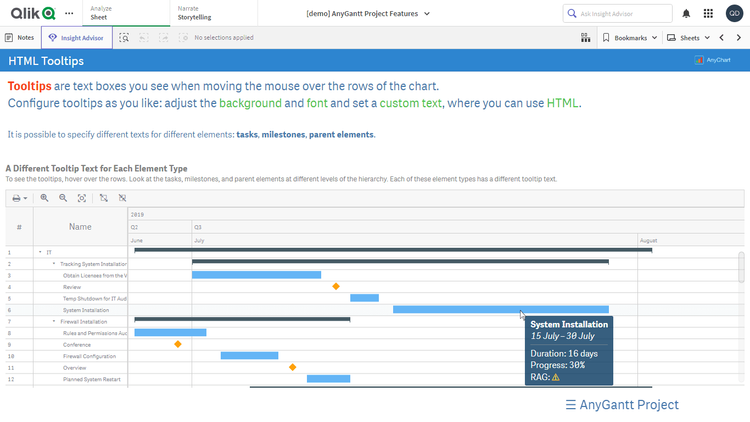
Task: Collapse all rows using the toolbar icon
Action: click(x=122, y=198)
